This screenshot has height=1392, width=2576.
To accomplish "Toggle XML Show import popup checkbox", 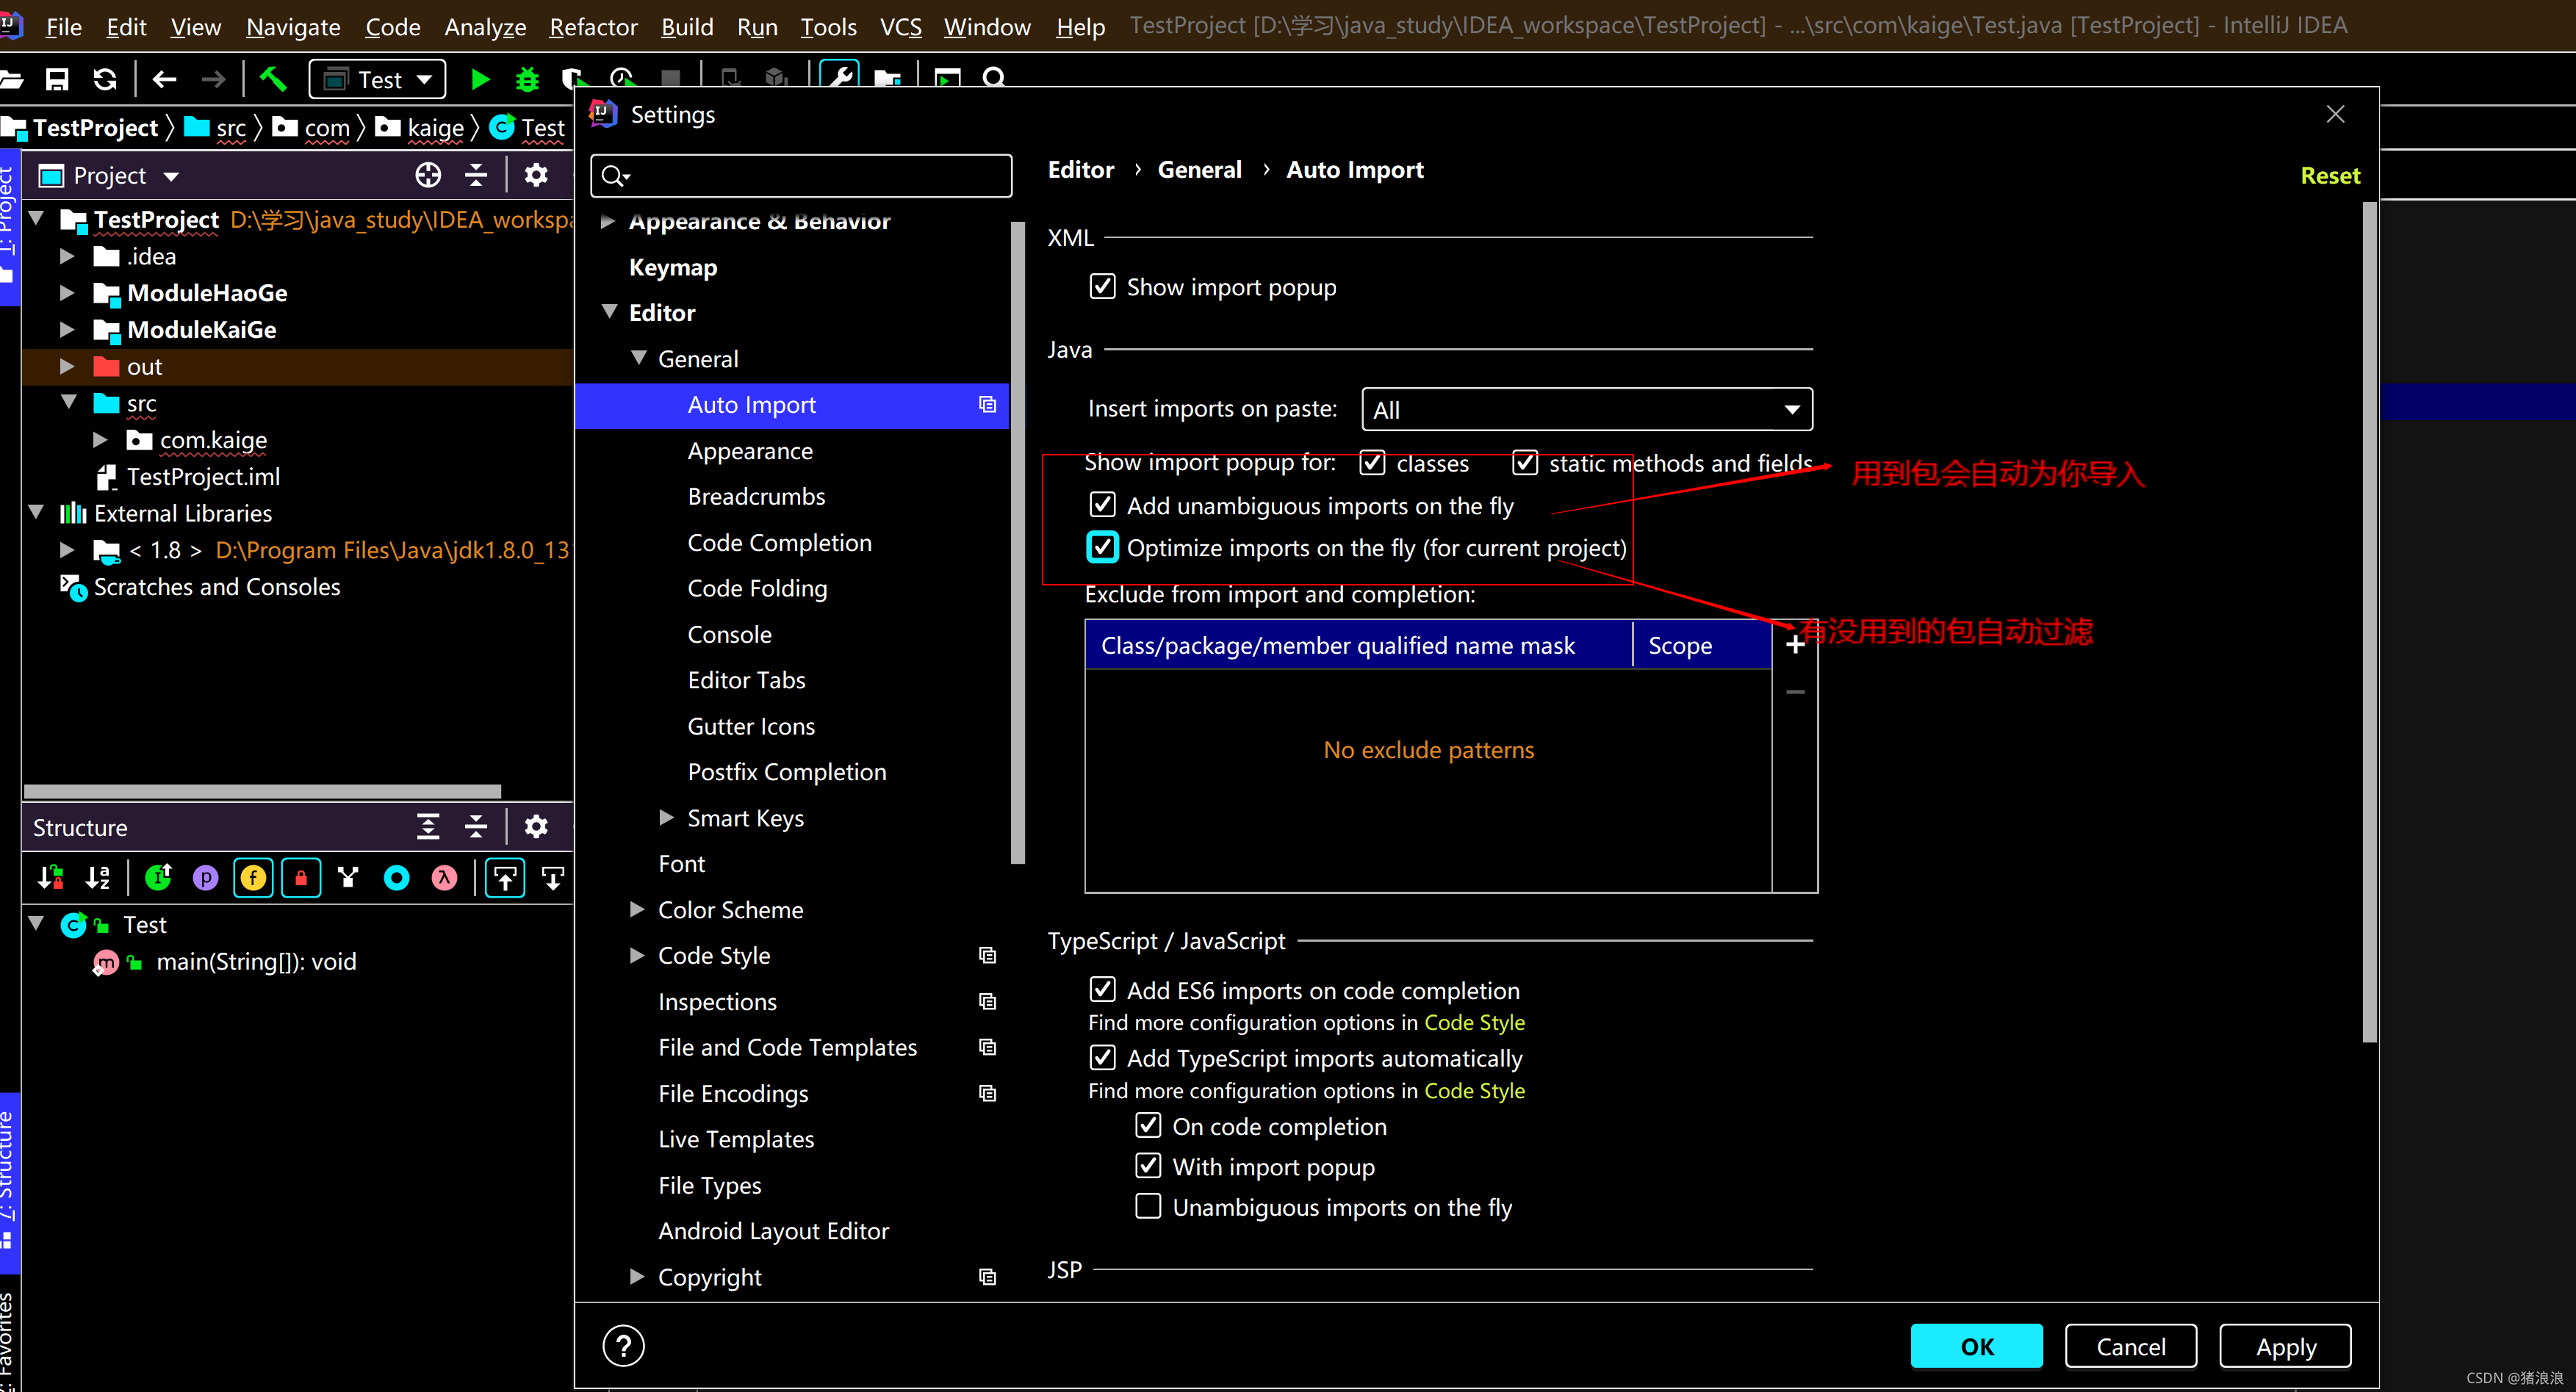I will pyautogui.click(x=1102, y=287).
